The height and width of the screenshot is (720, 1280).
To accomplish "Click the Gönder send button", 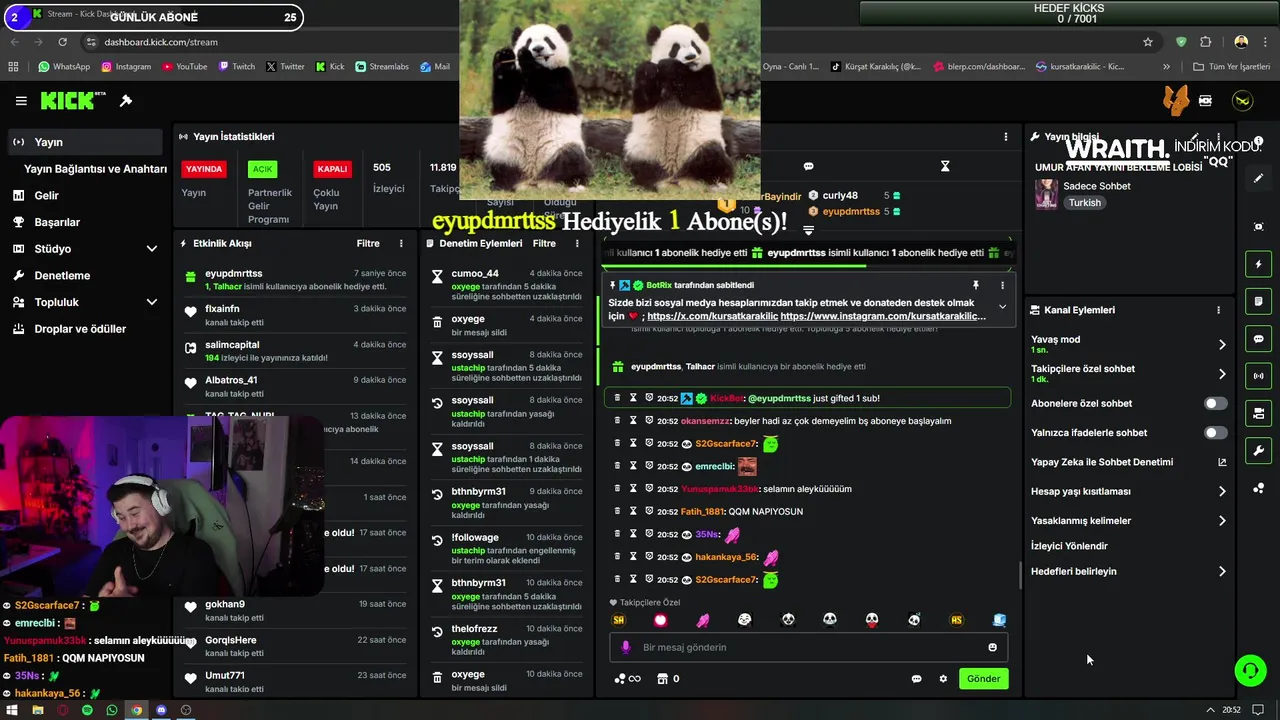I will click(x=983, y=679).
